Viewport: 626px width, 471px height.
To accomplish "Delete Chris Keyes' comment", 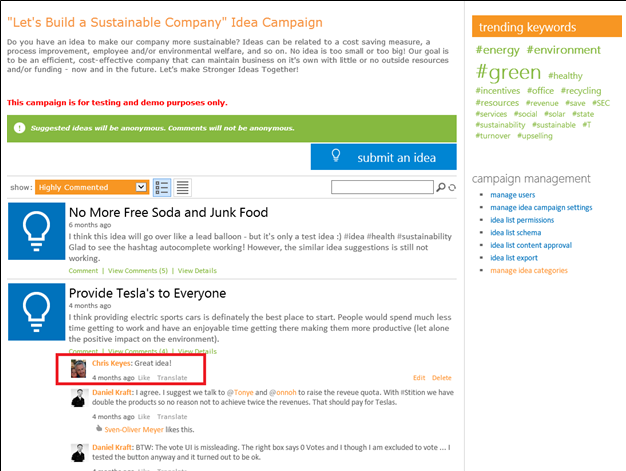I will (x=441, y=378).
